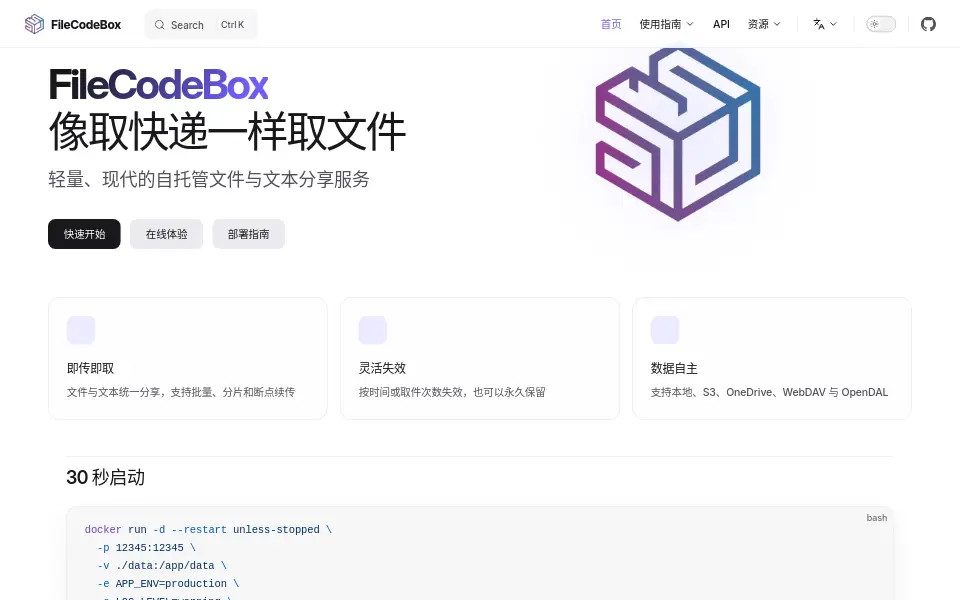Screen dimensions: 960x600
Task: Click the 文件与文本统一分享 description text
Action: (181, 392)
